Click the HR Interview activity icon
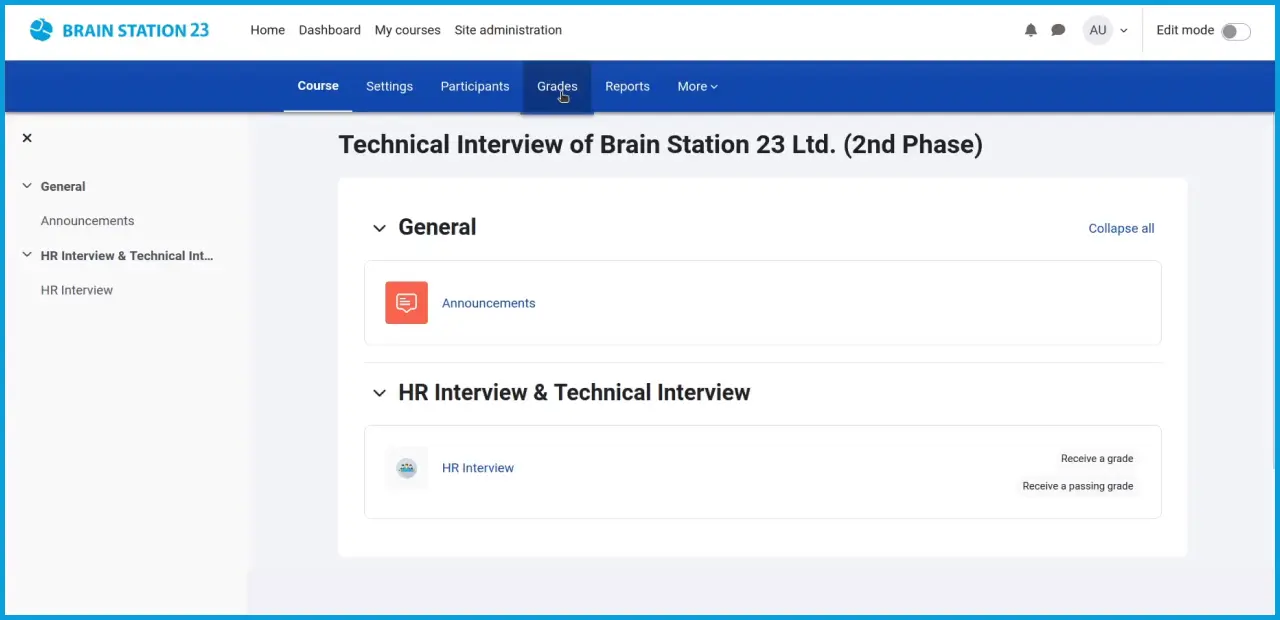This screenshot has height=620, width=1280. pos(406,467)
